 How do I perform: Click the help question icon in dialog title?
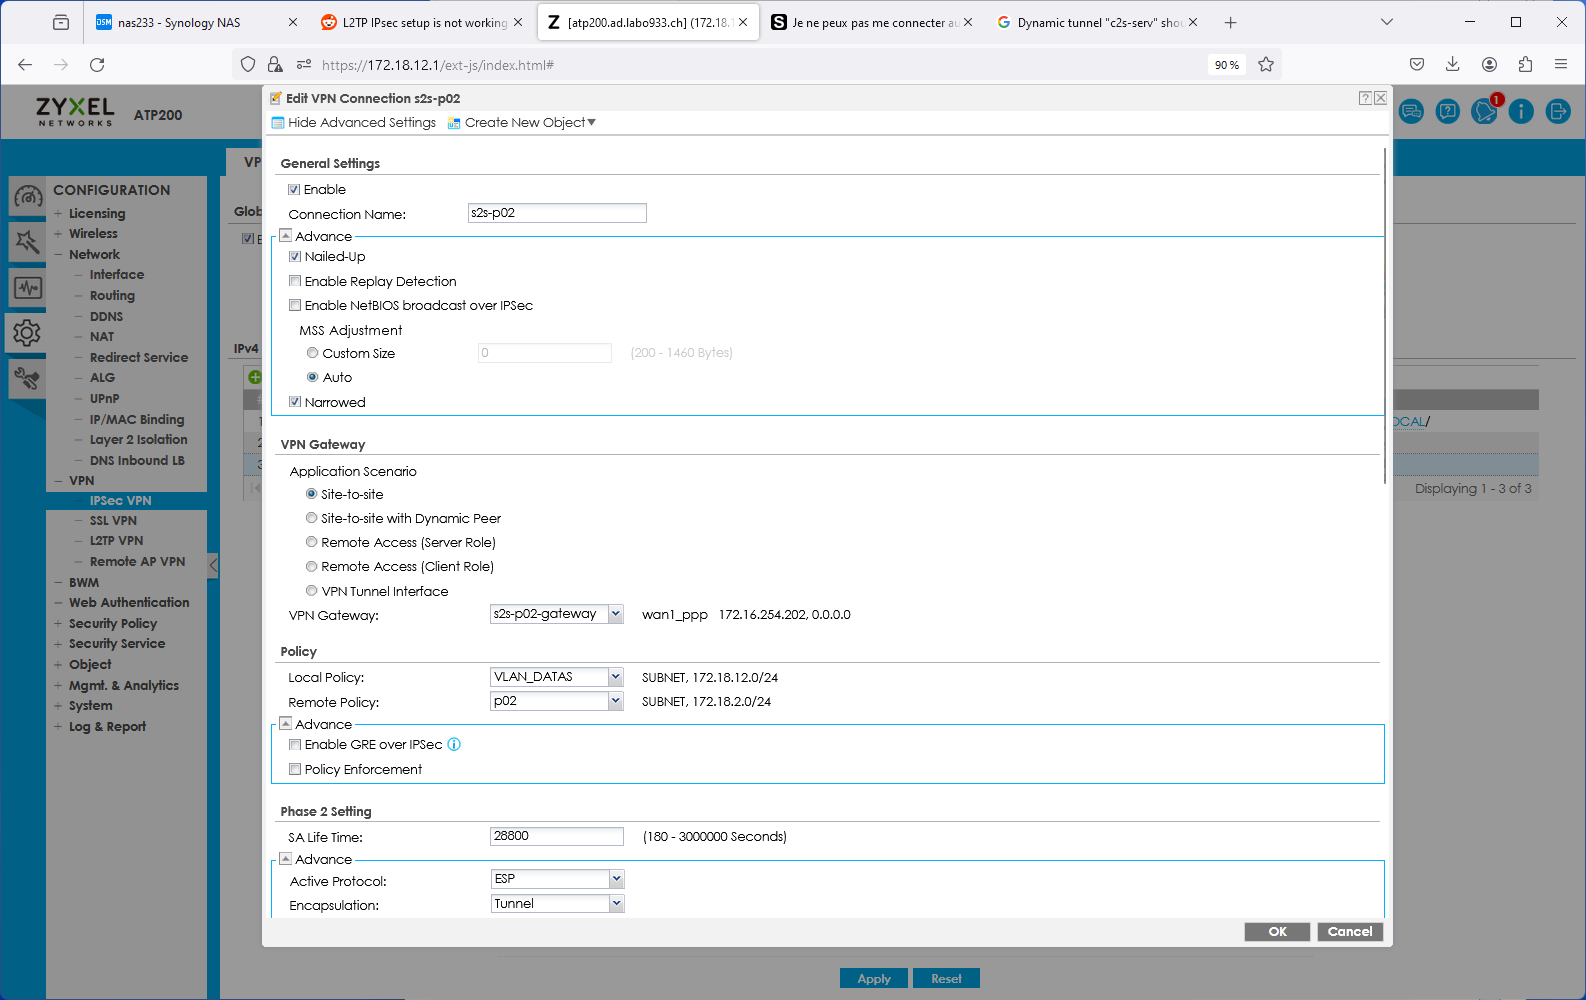click(1365, 98)
